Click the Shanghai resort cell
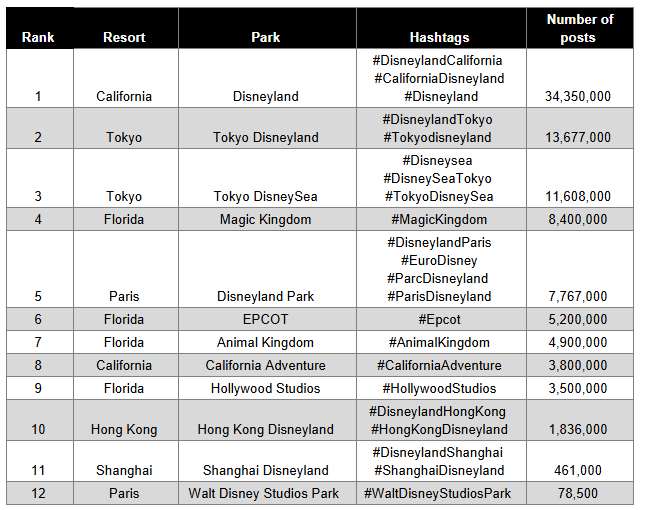Viewport: 650px width, 510px height. [x=126, y=461]
